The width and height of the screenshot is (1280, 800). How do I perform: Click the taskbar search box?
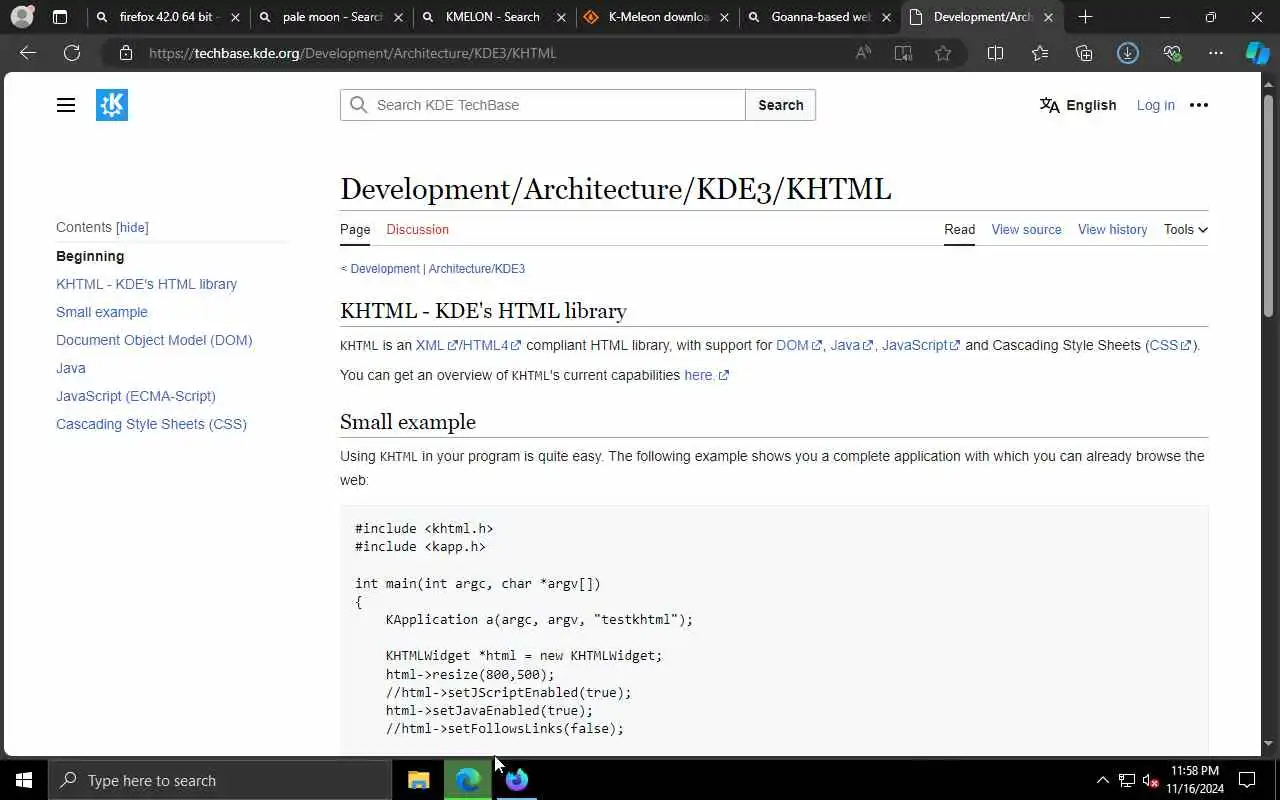tap(220, 780)
